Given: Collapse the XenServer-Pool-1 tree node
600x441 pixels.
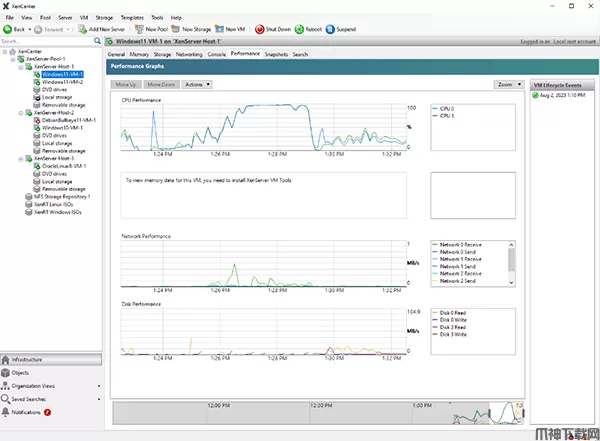Looking at the screenshot, I should (14, 59).
